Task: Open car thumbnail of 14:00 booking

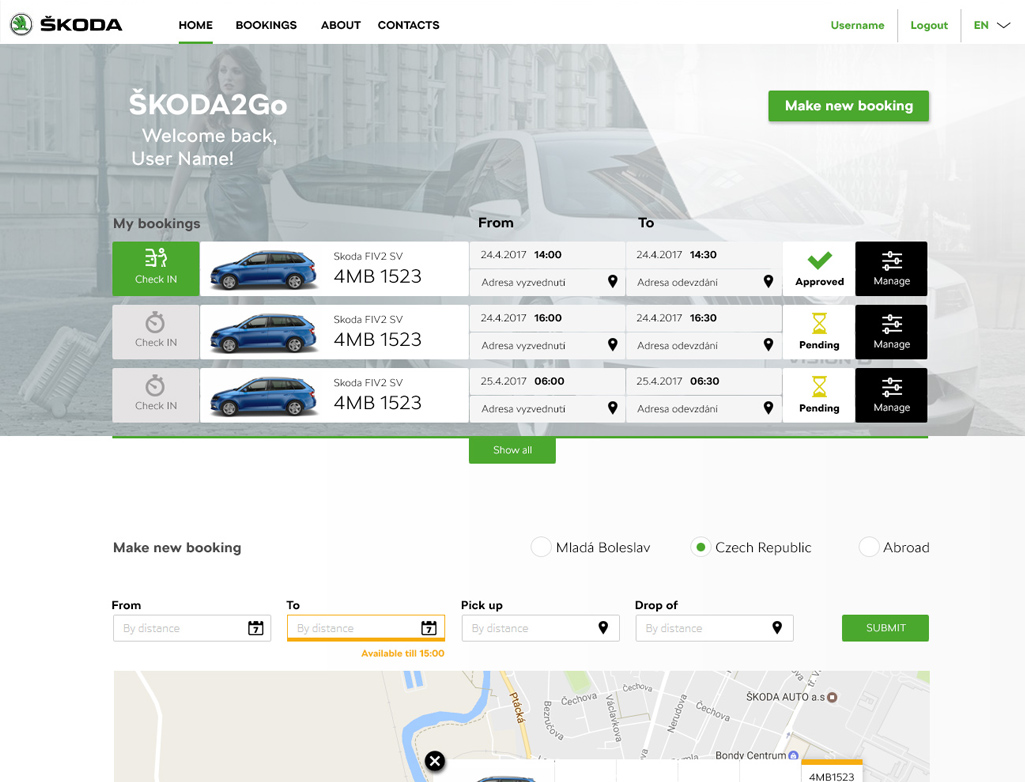Action: (263, 269)
